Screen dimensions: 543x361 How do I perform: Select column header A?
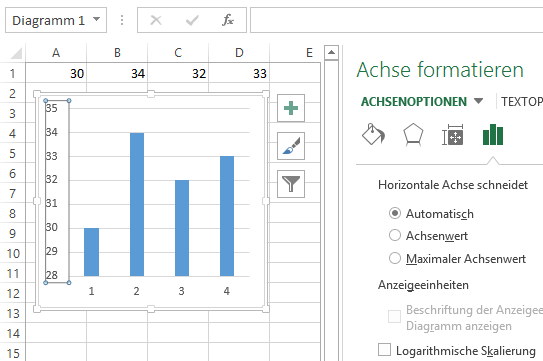[x=56, y=53]
